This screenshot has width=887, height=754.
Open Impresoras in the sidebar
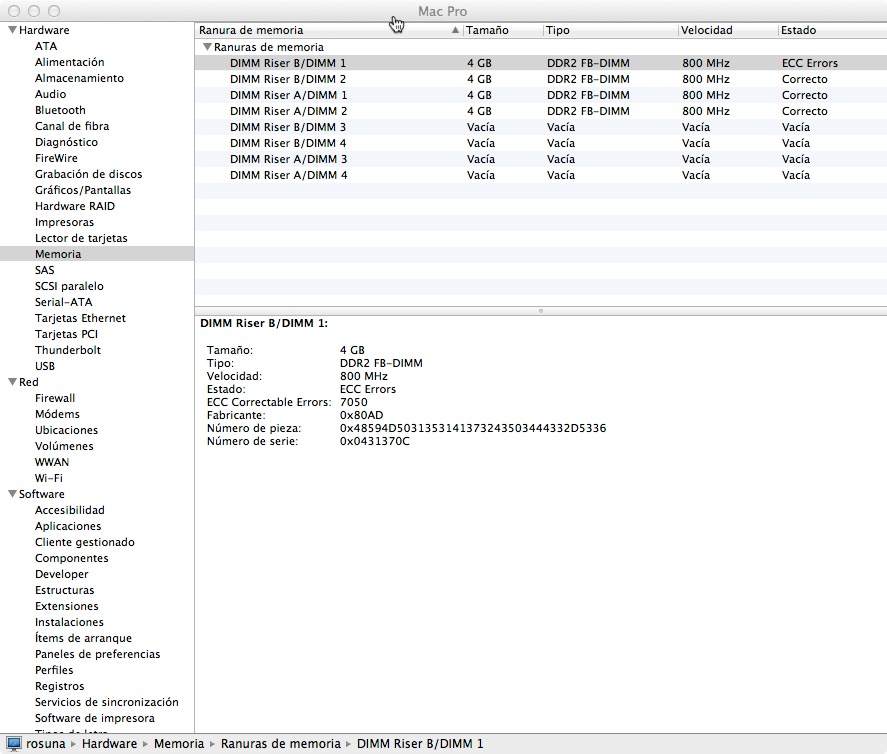64,222
